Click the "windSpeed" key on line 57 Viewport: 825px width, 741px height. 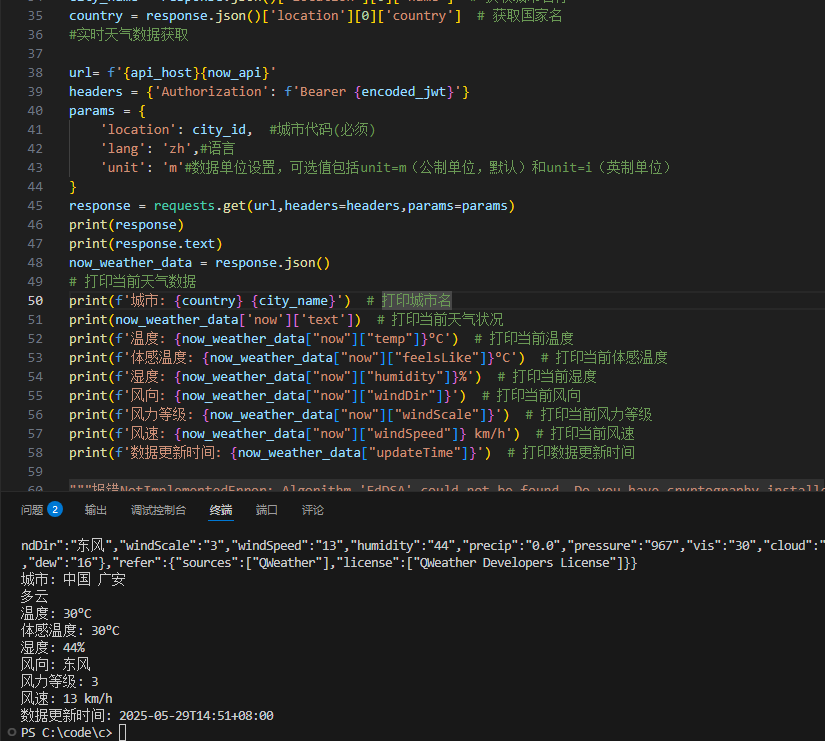pos(412,434)
